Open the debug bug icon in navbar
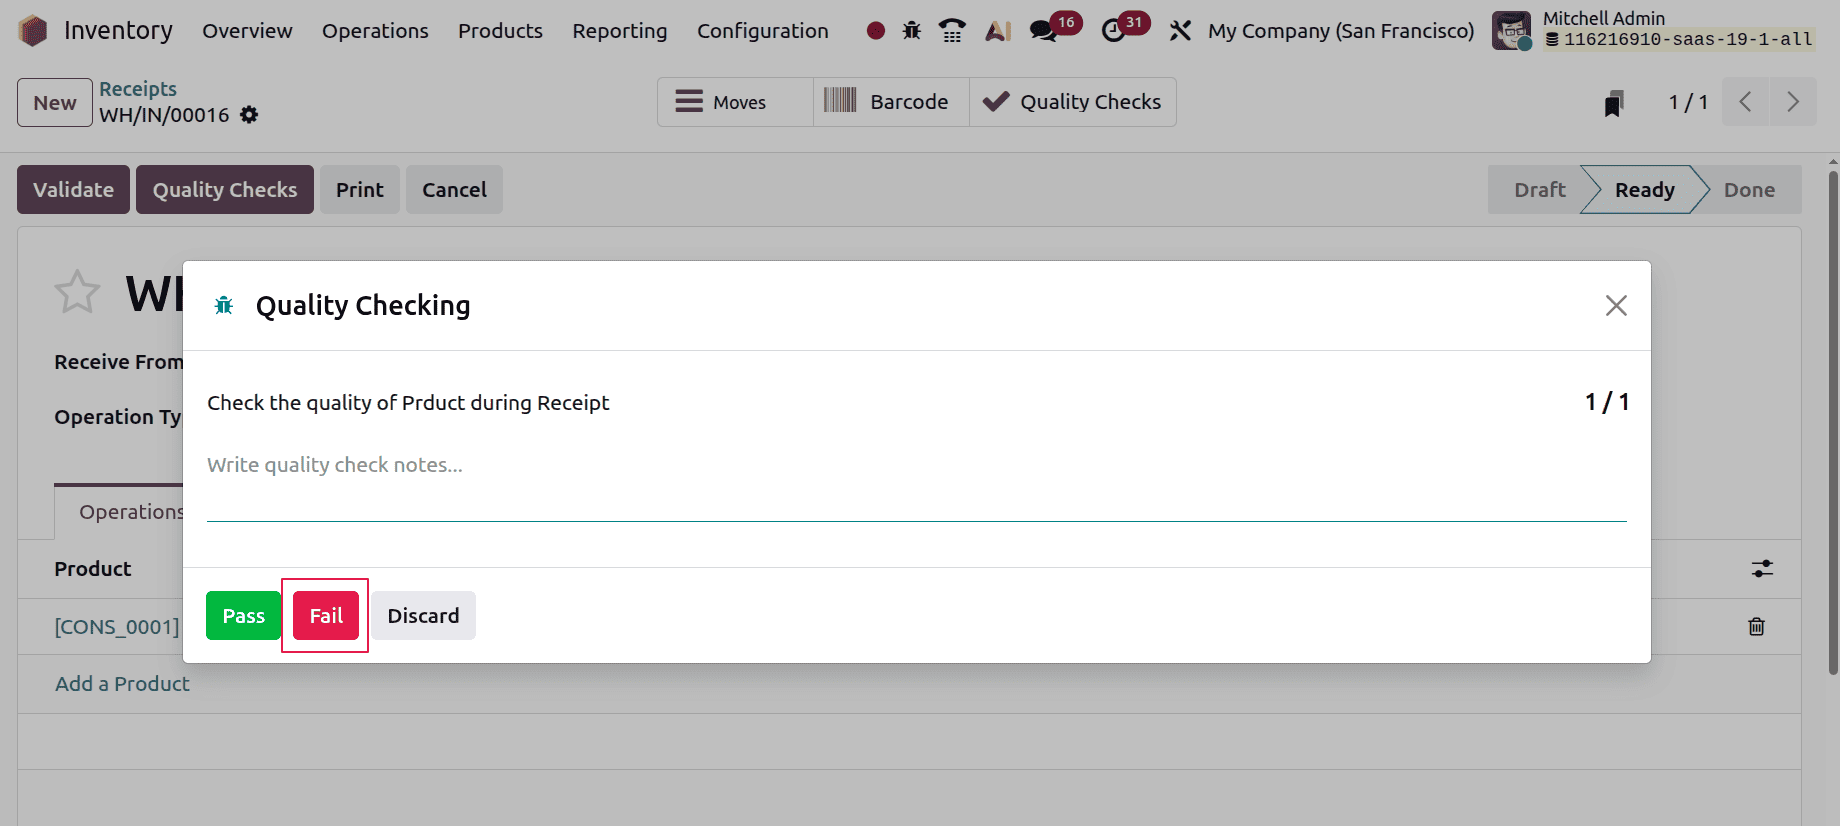The image size is (1840, 826). pos(912,31)
